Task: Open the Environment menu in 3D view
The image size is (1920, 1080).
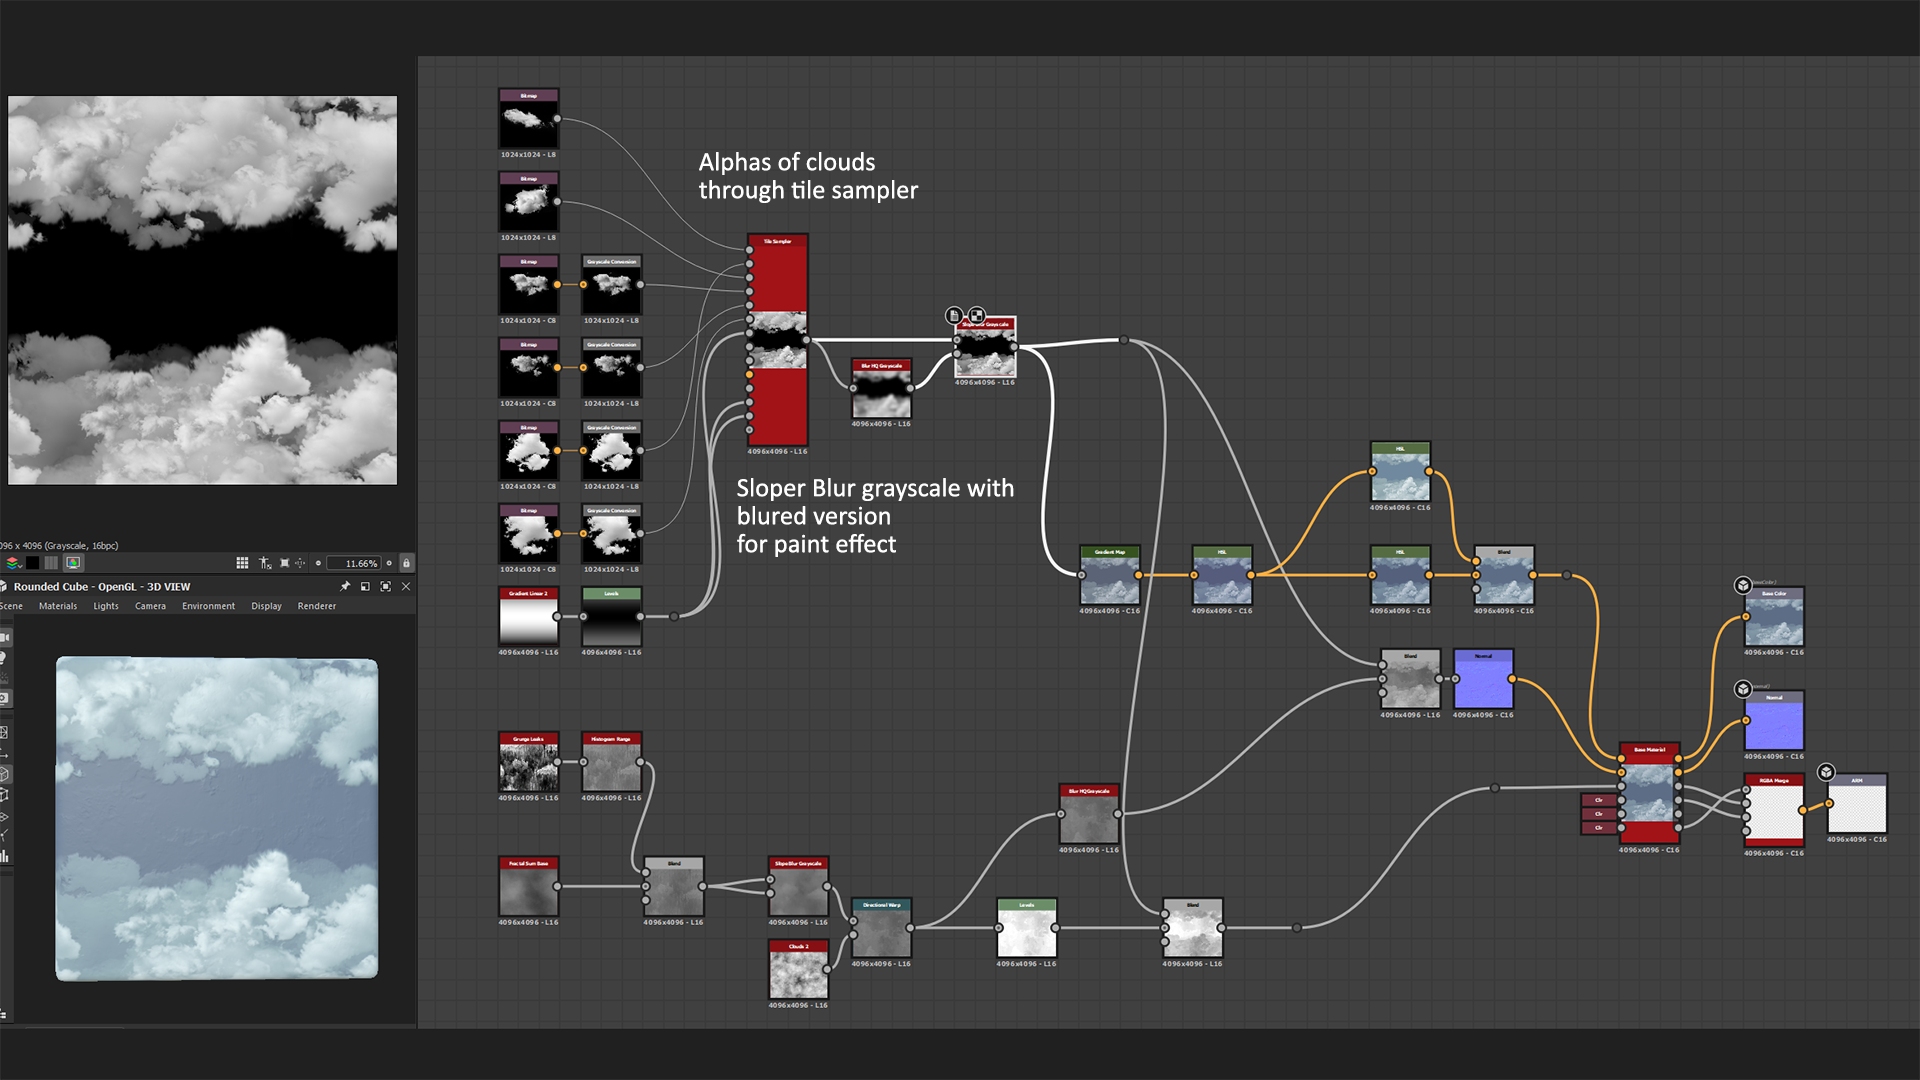Action: click(x=208, y=606)
